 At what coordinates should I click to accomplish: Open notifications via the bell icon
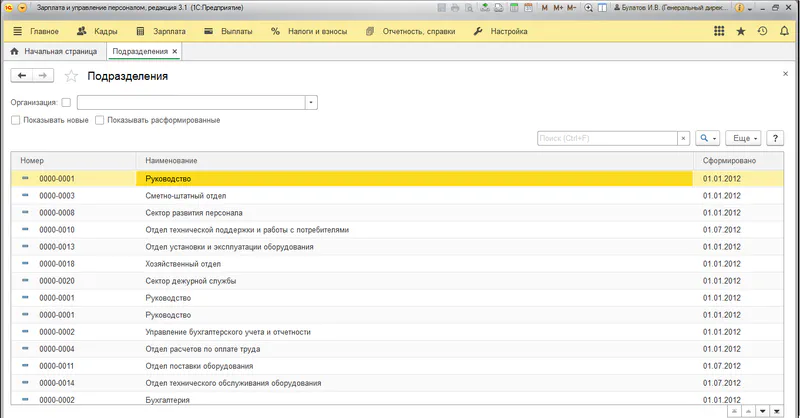point(784,31)
